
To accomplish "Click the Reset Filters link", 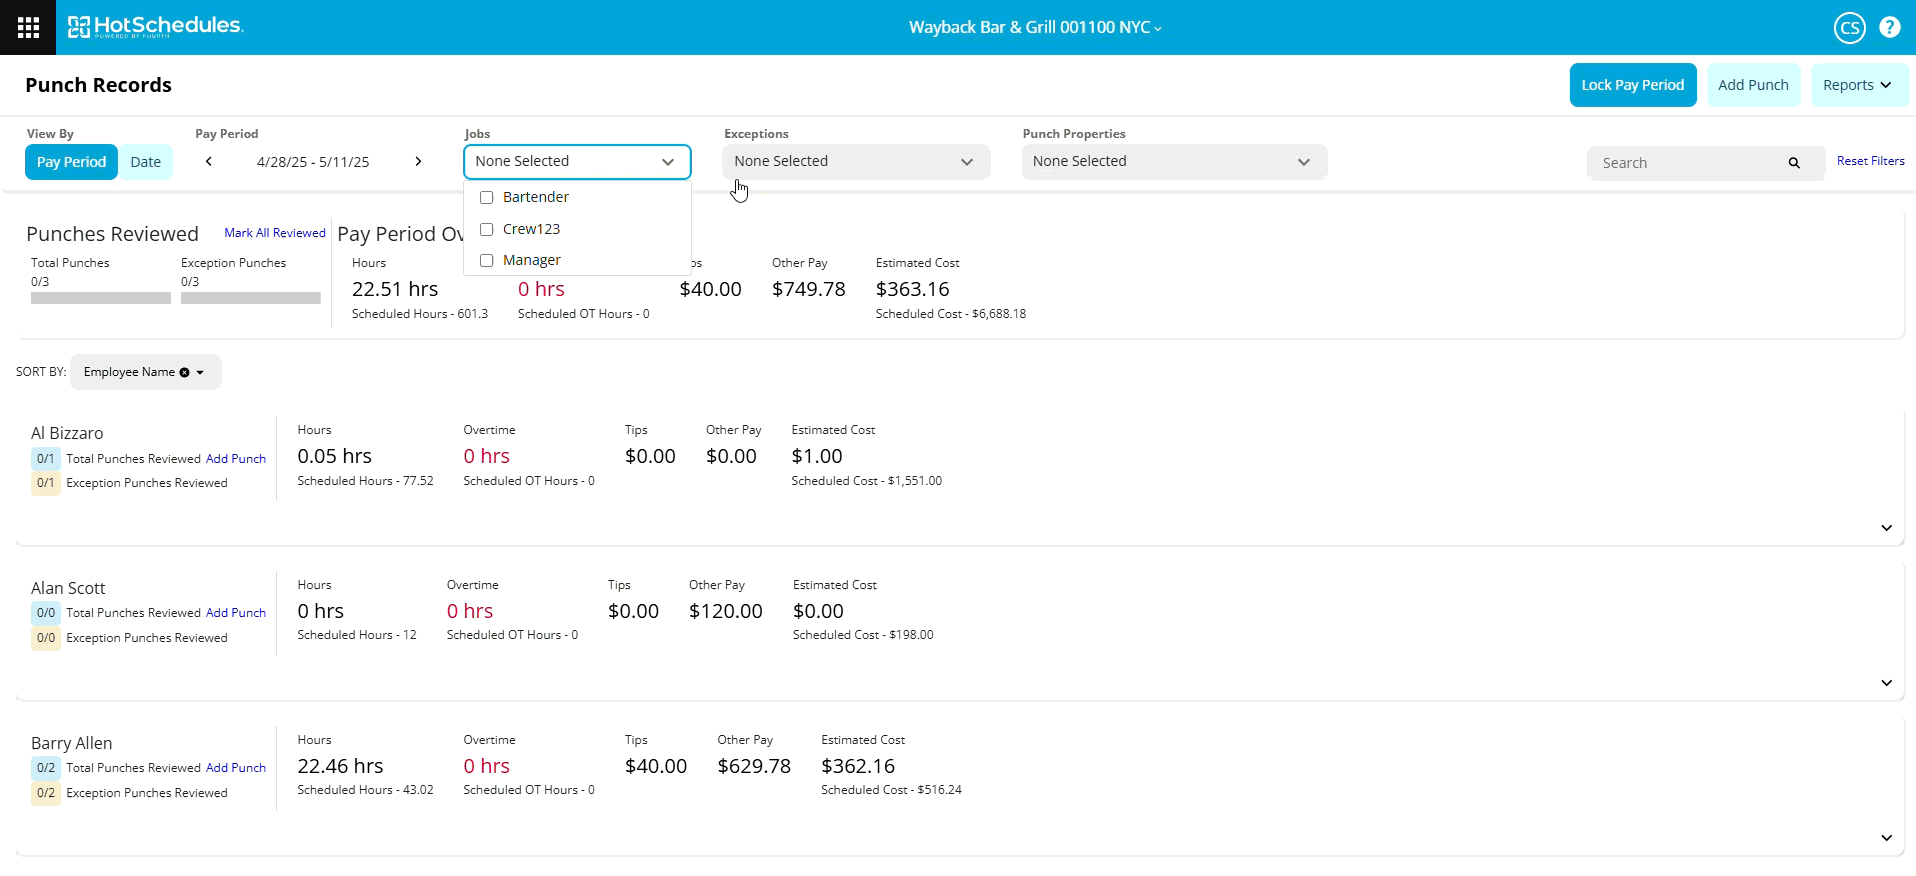I will point(1870,161).
